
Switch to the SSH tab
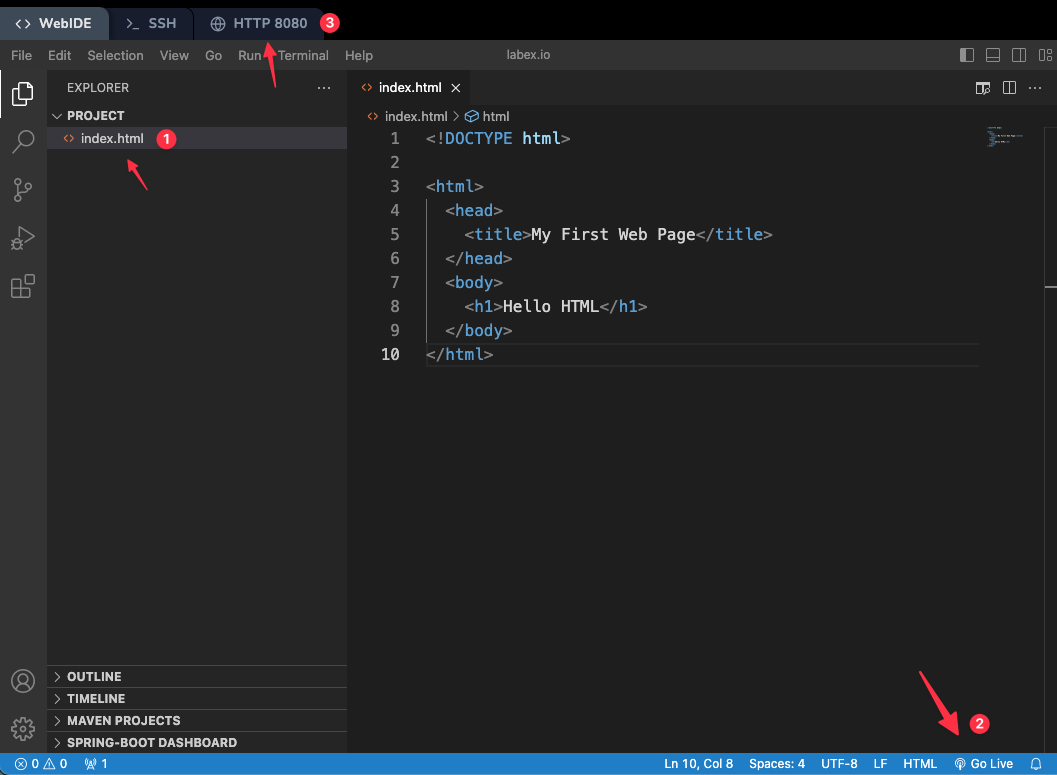click(150, 23)
